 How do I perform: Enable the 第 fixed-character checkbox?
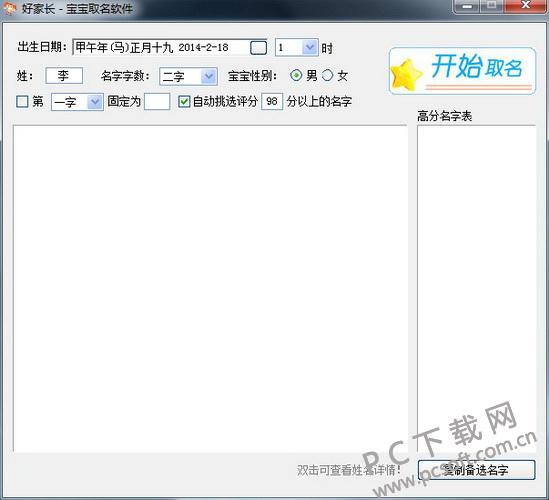(x=22, y=102)
